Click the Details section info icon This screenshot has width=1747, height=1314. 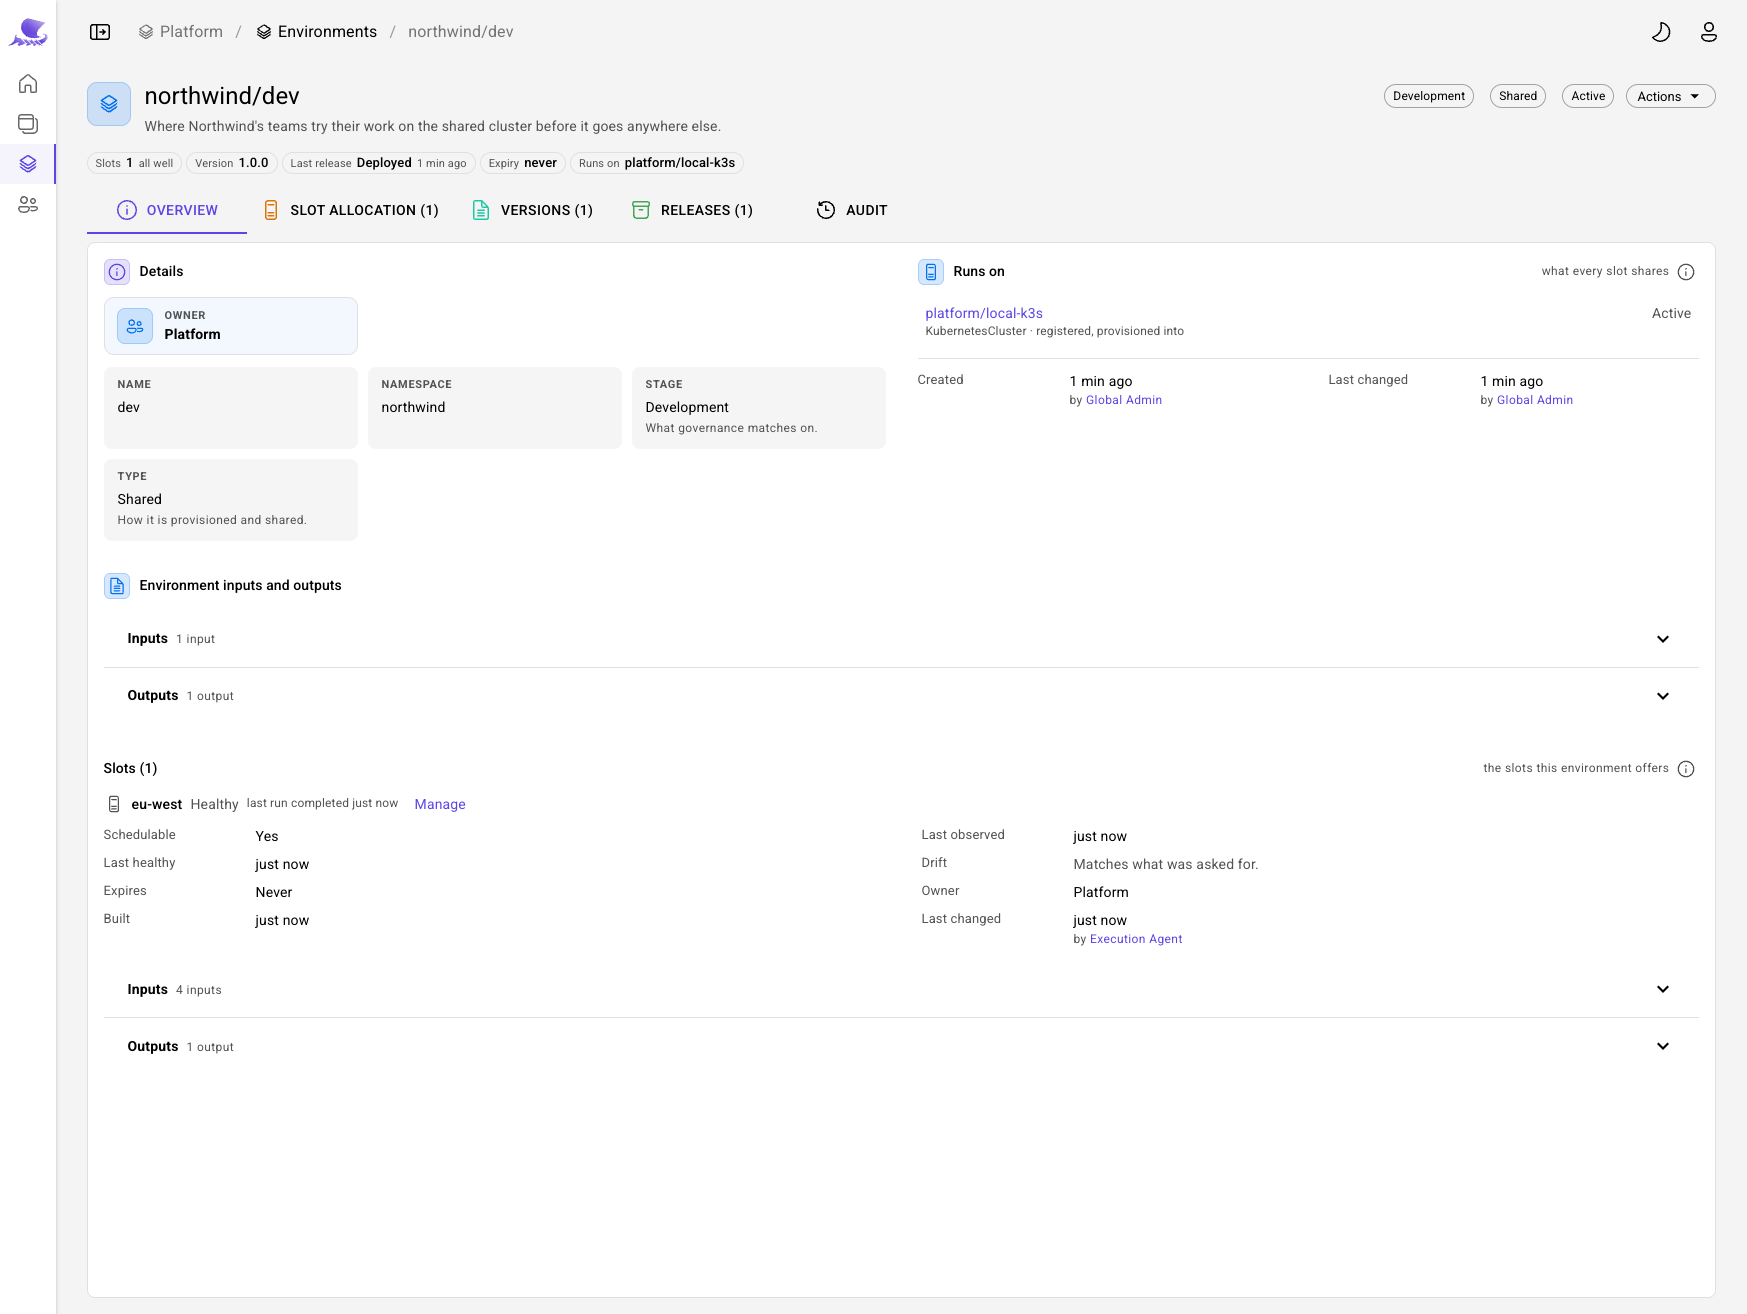[x=117, y=272]
